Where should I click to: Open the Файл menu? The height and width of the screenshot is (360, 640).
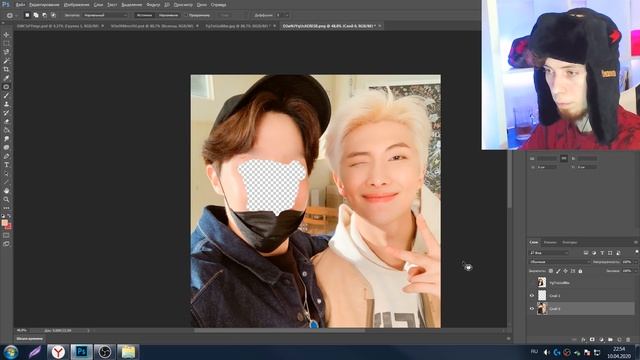tap(20, 5)
